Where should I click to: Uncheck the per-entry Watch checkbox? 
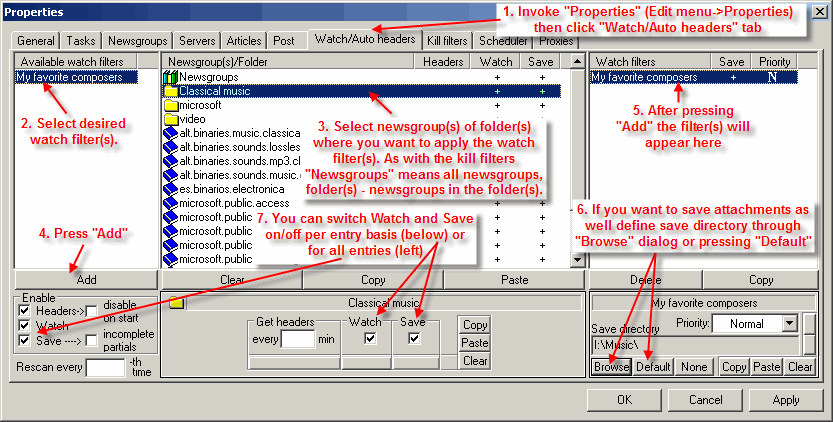[x=371, y=339]
